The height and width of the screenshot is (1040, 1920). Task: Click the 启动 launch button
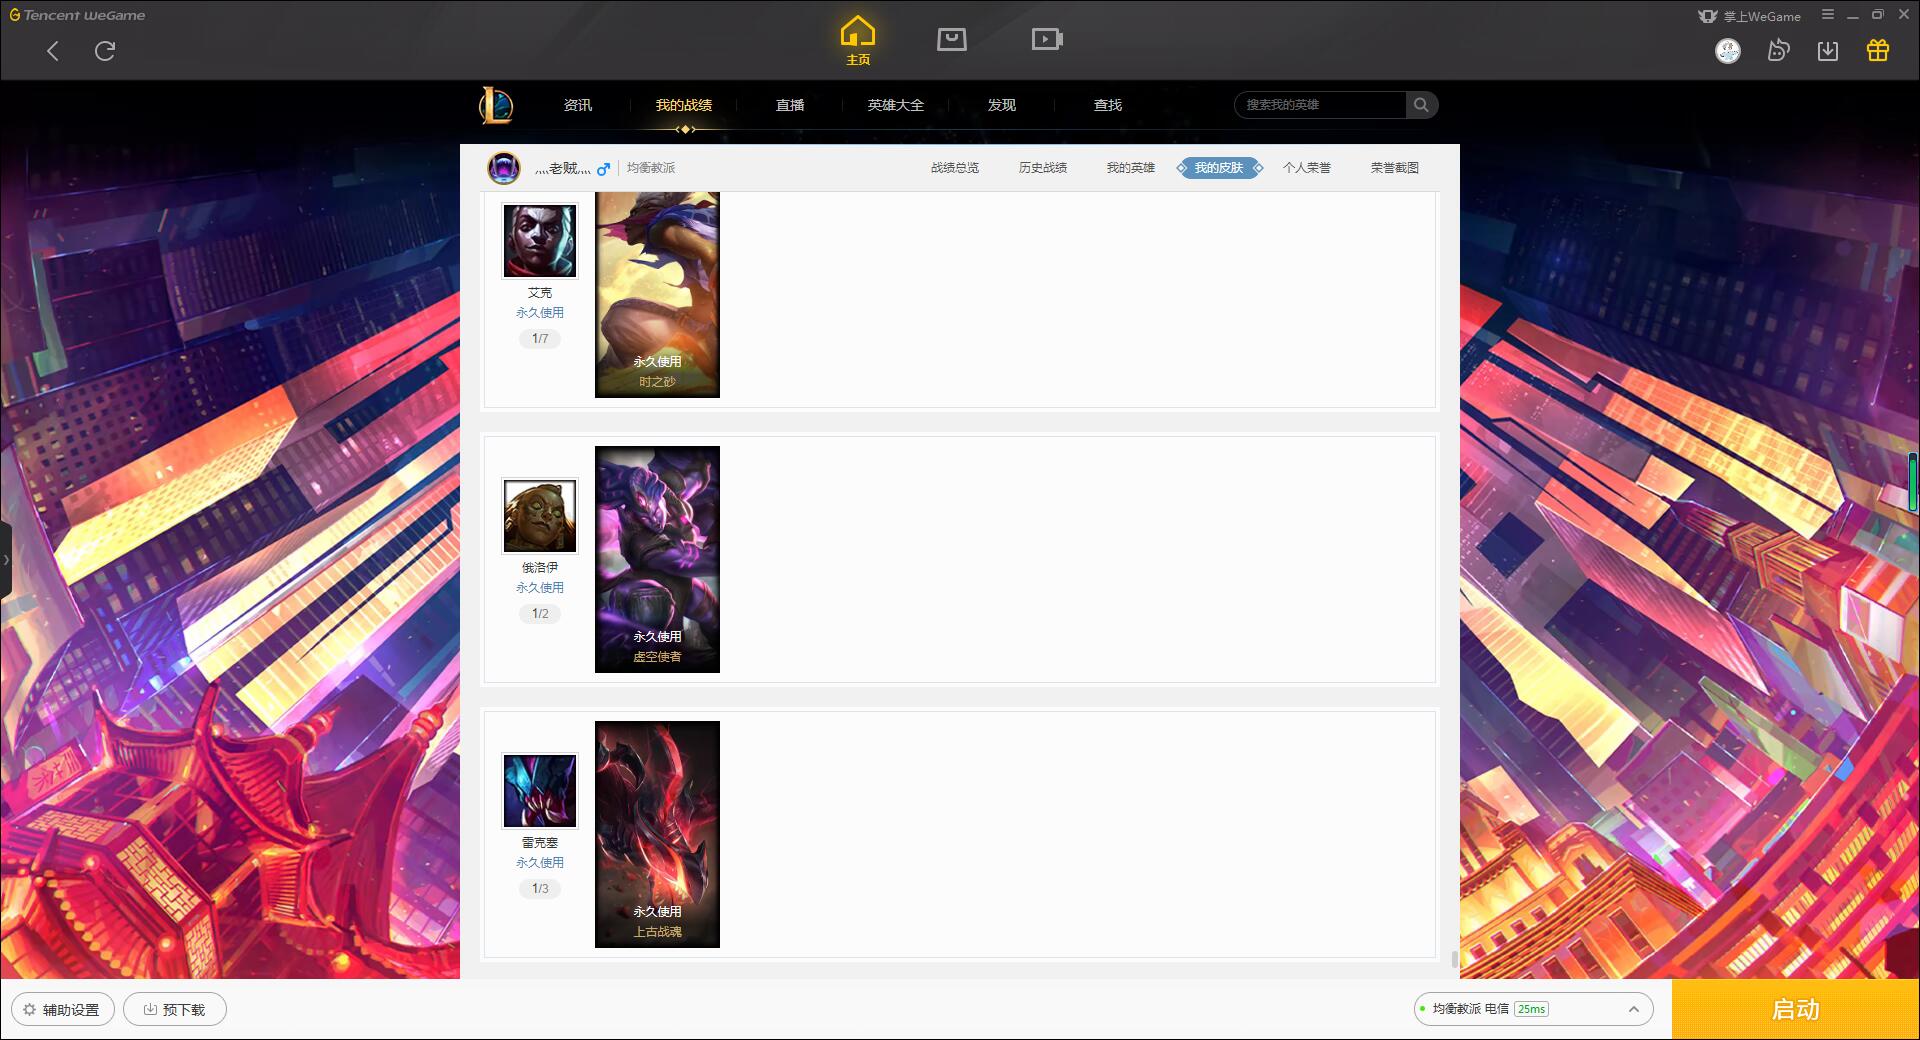click(1795, 1009)
